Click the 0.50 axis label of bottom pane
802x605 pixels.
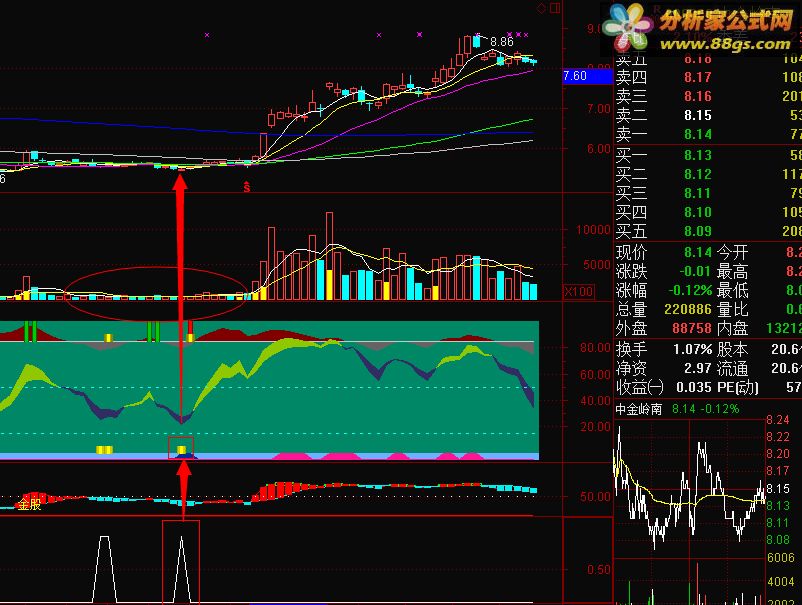tap(598, 570)
